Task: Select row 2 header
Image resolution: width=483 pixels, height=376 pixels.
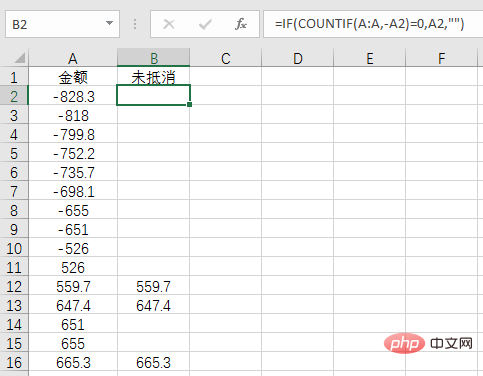Action: coord(14,96)
